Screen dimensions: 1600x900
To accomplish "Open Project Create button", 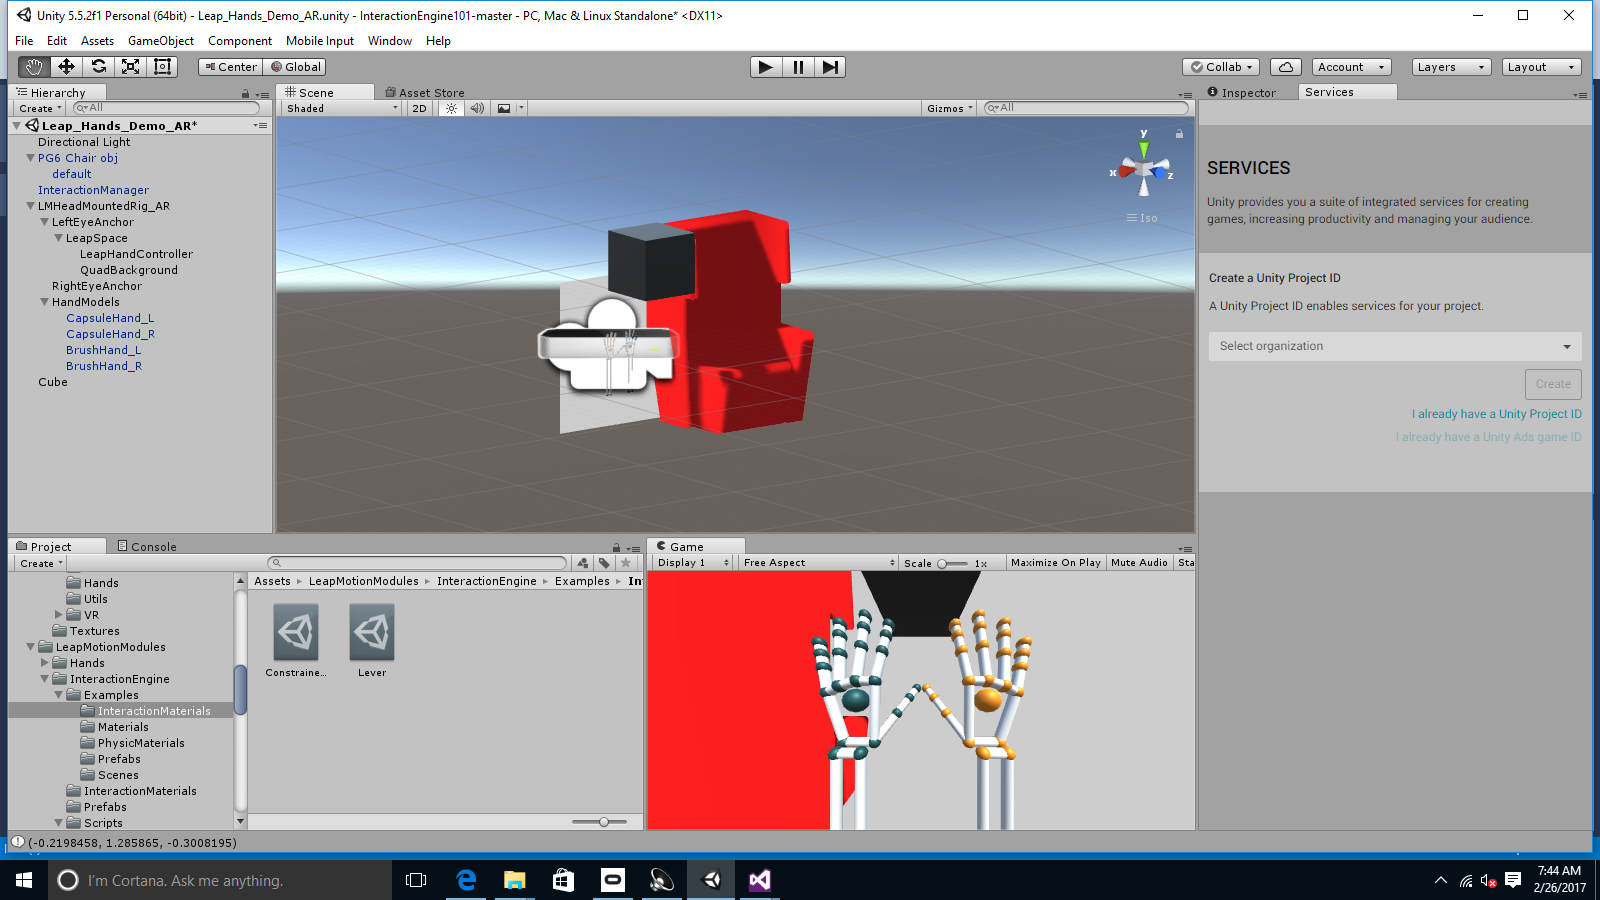I will 40,563.
